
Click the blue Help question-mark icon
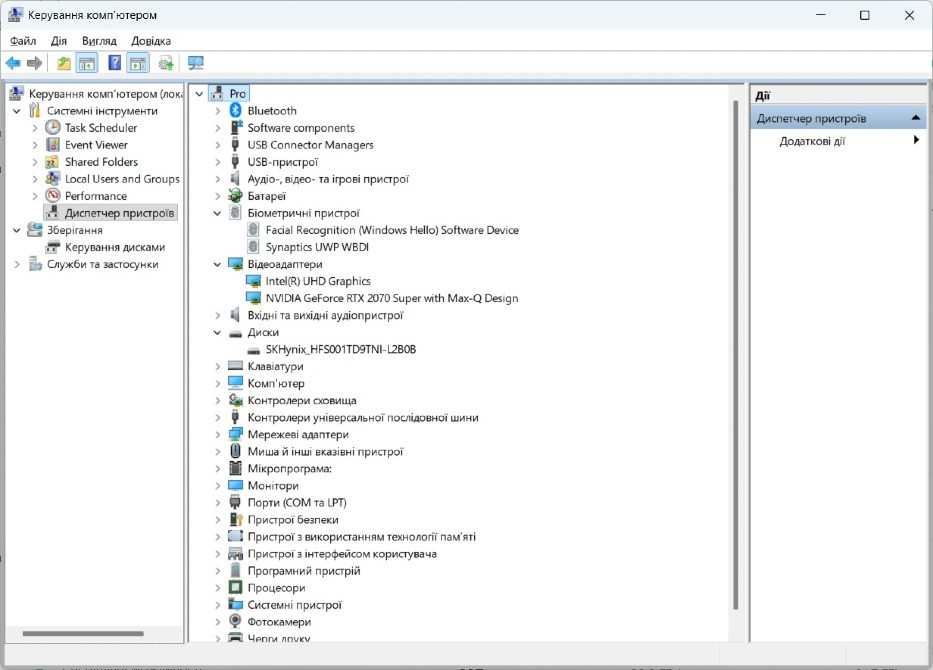pyautogui.click(x=114, y=63)
